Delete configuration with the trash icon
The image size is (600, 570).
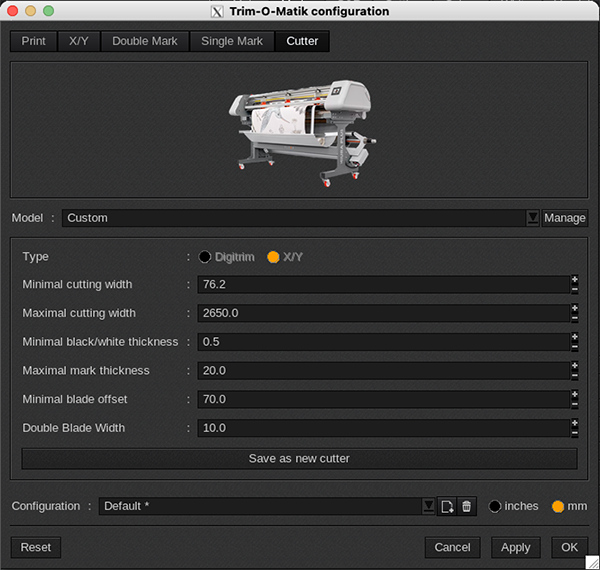point(466,507)
